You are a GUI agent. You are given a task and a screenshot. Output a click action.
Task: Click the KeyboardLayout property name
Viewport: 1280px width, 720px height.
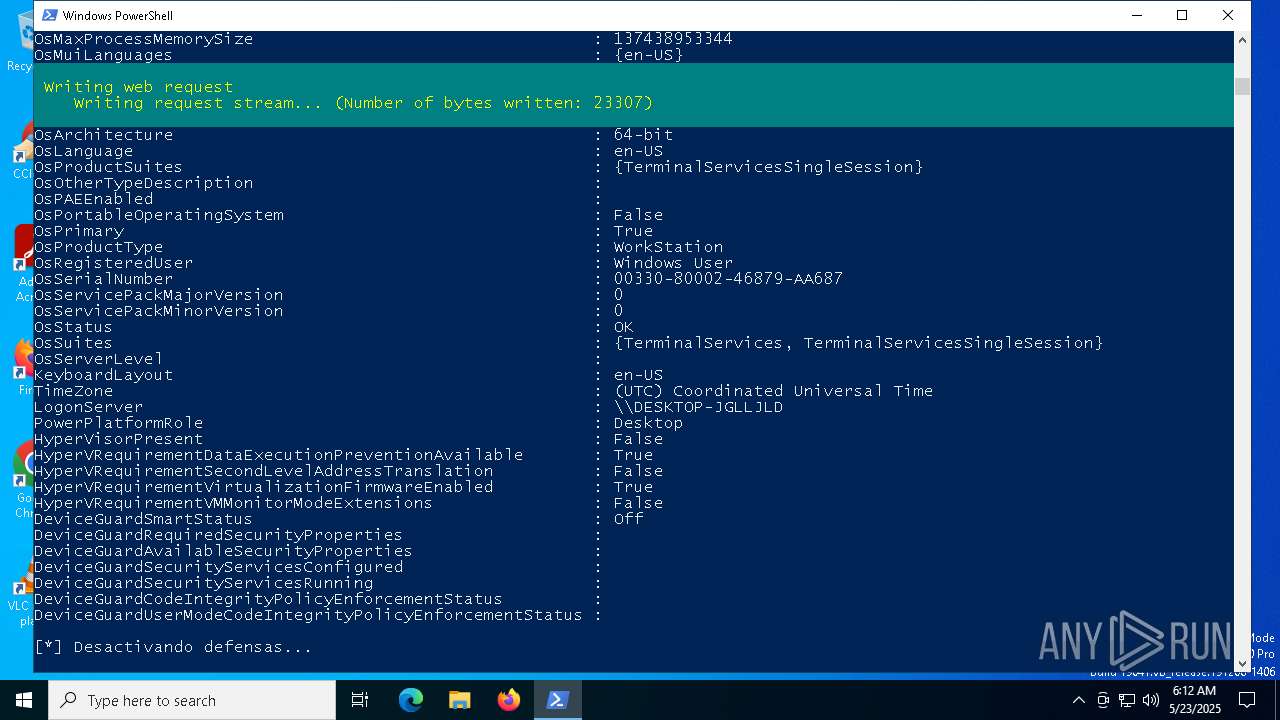[103, 375]
